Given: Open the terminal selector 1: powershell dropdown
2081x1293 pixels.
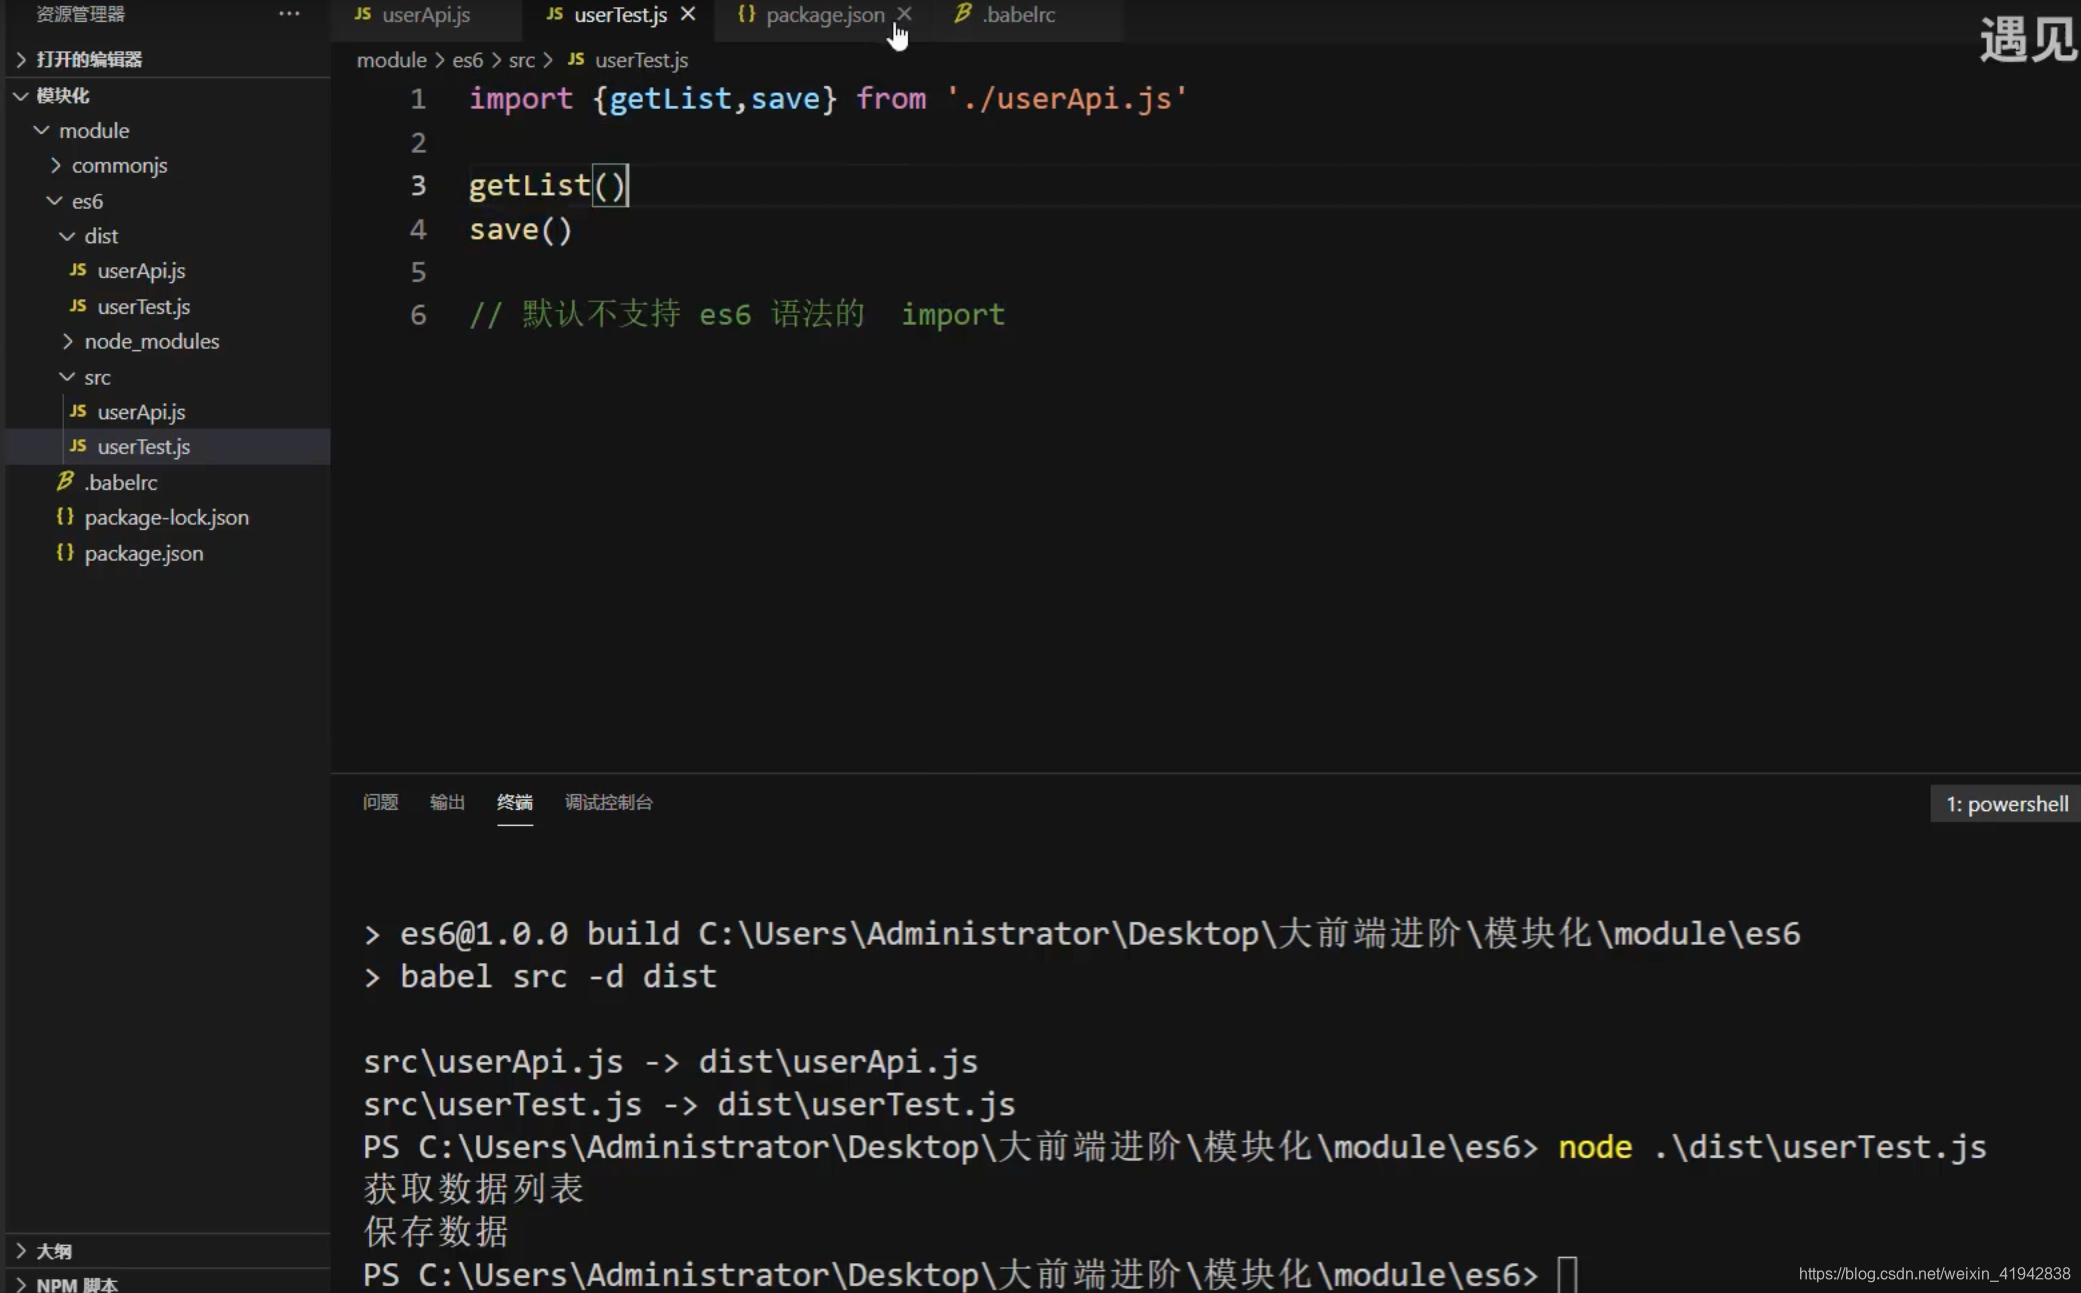Looking at the screenshot, I should [2005, 804].
